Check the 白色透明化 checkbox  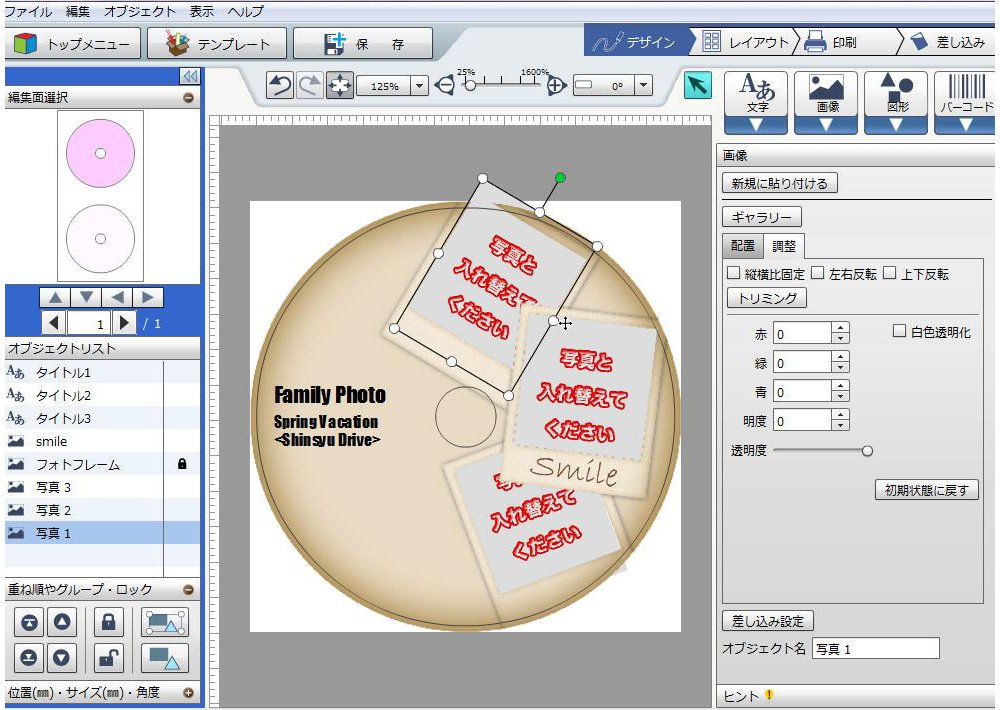point(898,331)
